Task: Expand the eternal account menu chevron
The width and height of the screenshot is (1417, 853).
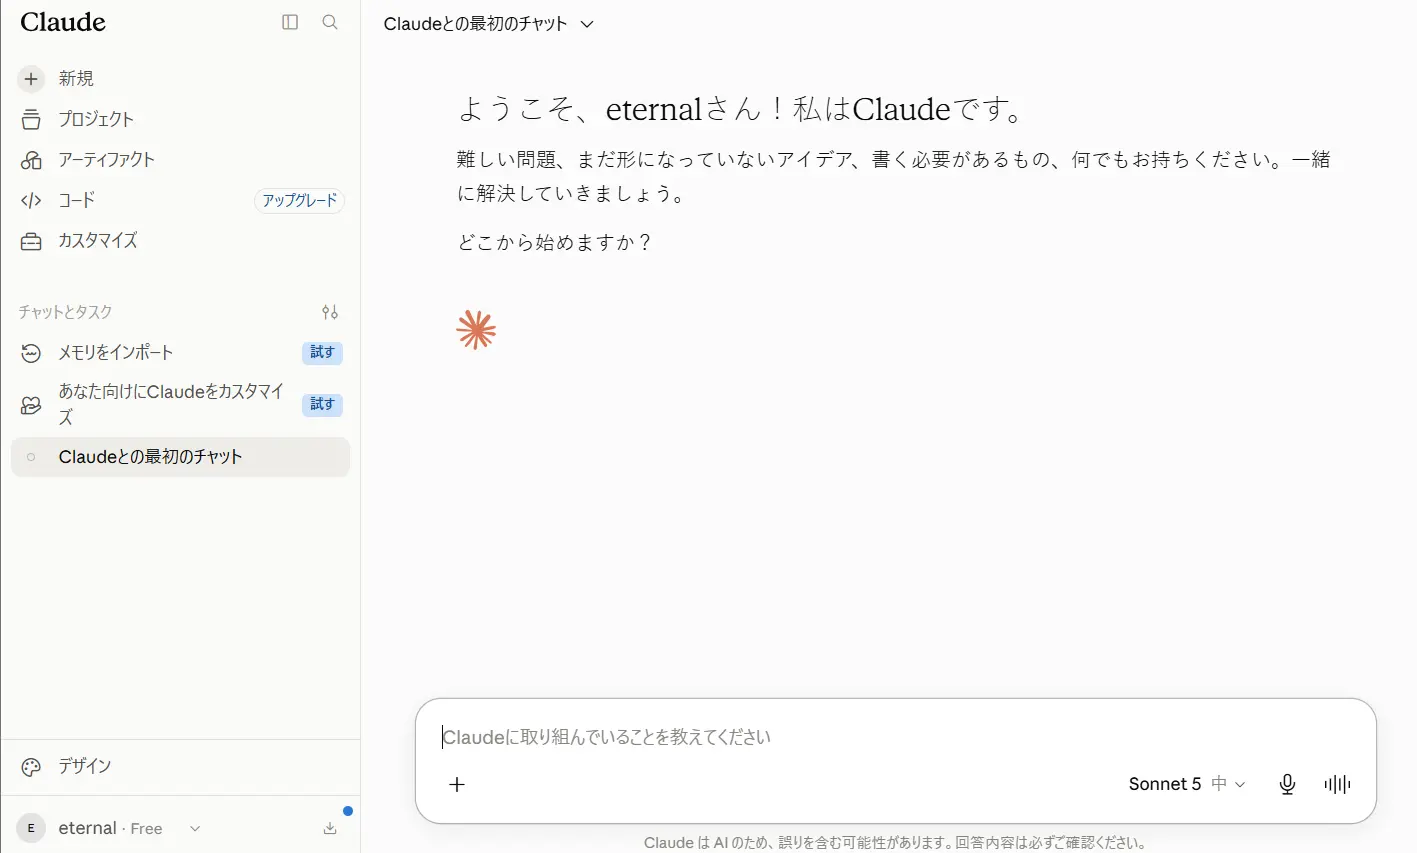Action: click(x=195, y=828)
